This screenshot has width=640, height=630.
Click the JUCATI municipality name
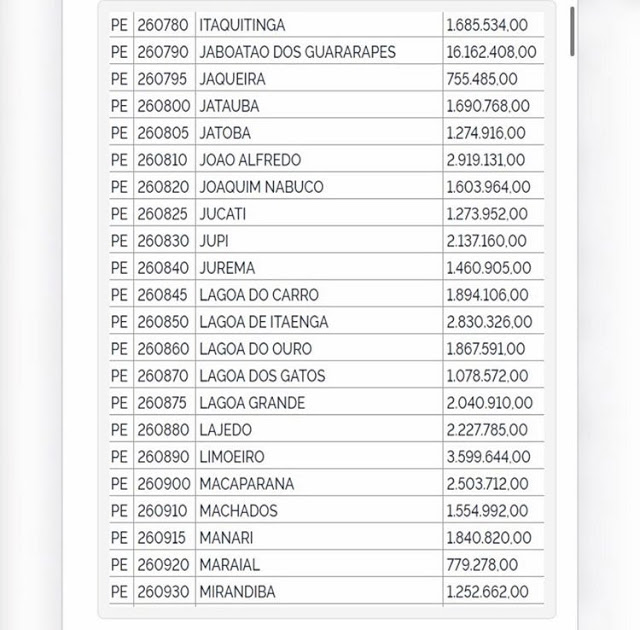223,213
